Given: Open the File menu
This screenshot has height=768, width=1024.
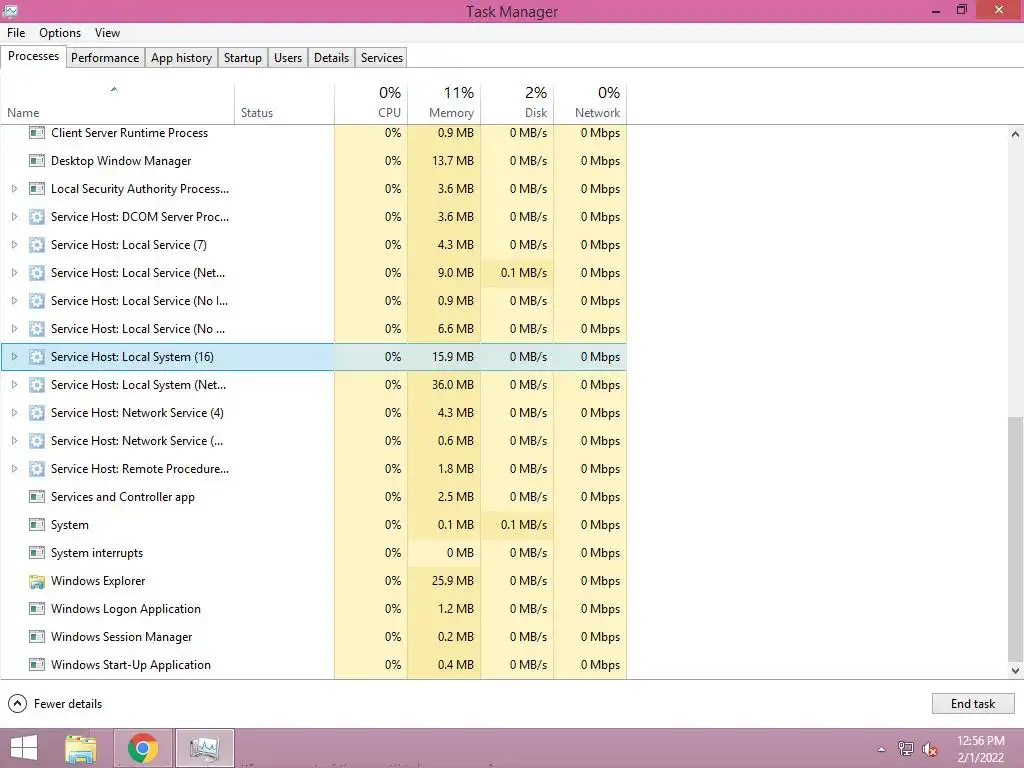Looking at the screenshot, I should click(16, 33).
